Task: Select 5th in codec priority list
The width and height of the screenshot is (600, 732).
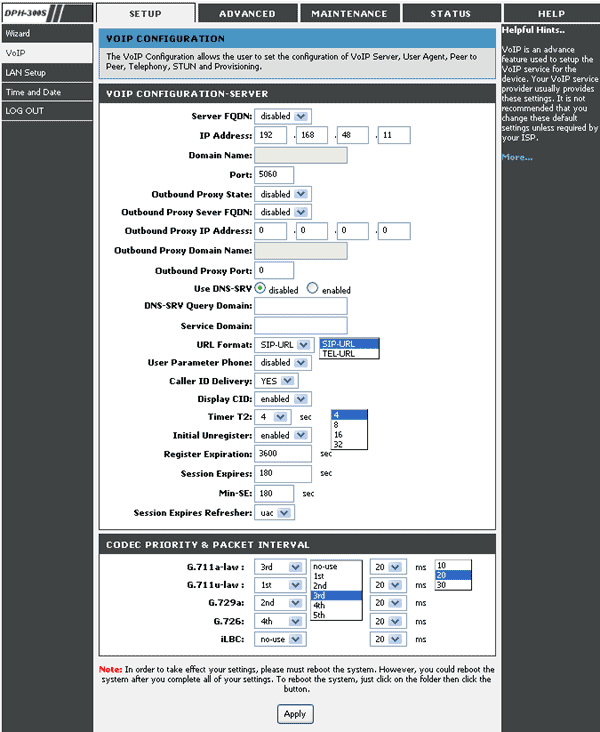Action: pos(336,615)
